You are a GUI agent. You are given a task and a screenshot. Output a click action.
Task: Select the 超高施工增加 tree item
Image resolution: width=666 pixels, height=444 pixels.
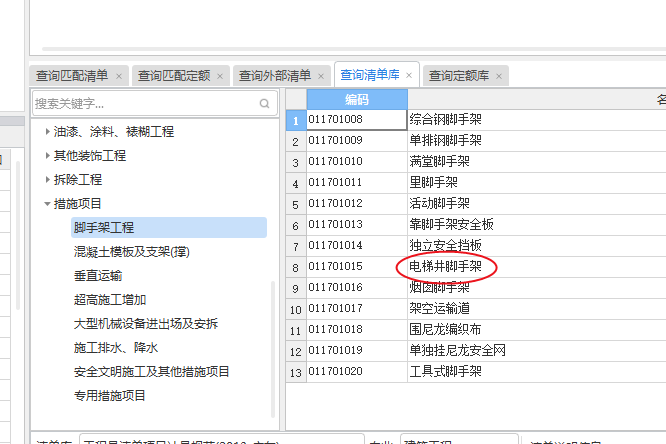[x=110, y=300]
